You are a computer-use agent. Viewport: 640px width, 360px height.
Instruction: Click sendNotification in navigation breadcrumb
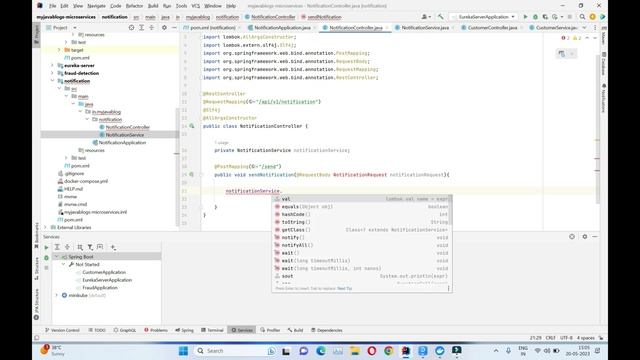point(324,17)
